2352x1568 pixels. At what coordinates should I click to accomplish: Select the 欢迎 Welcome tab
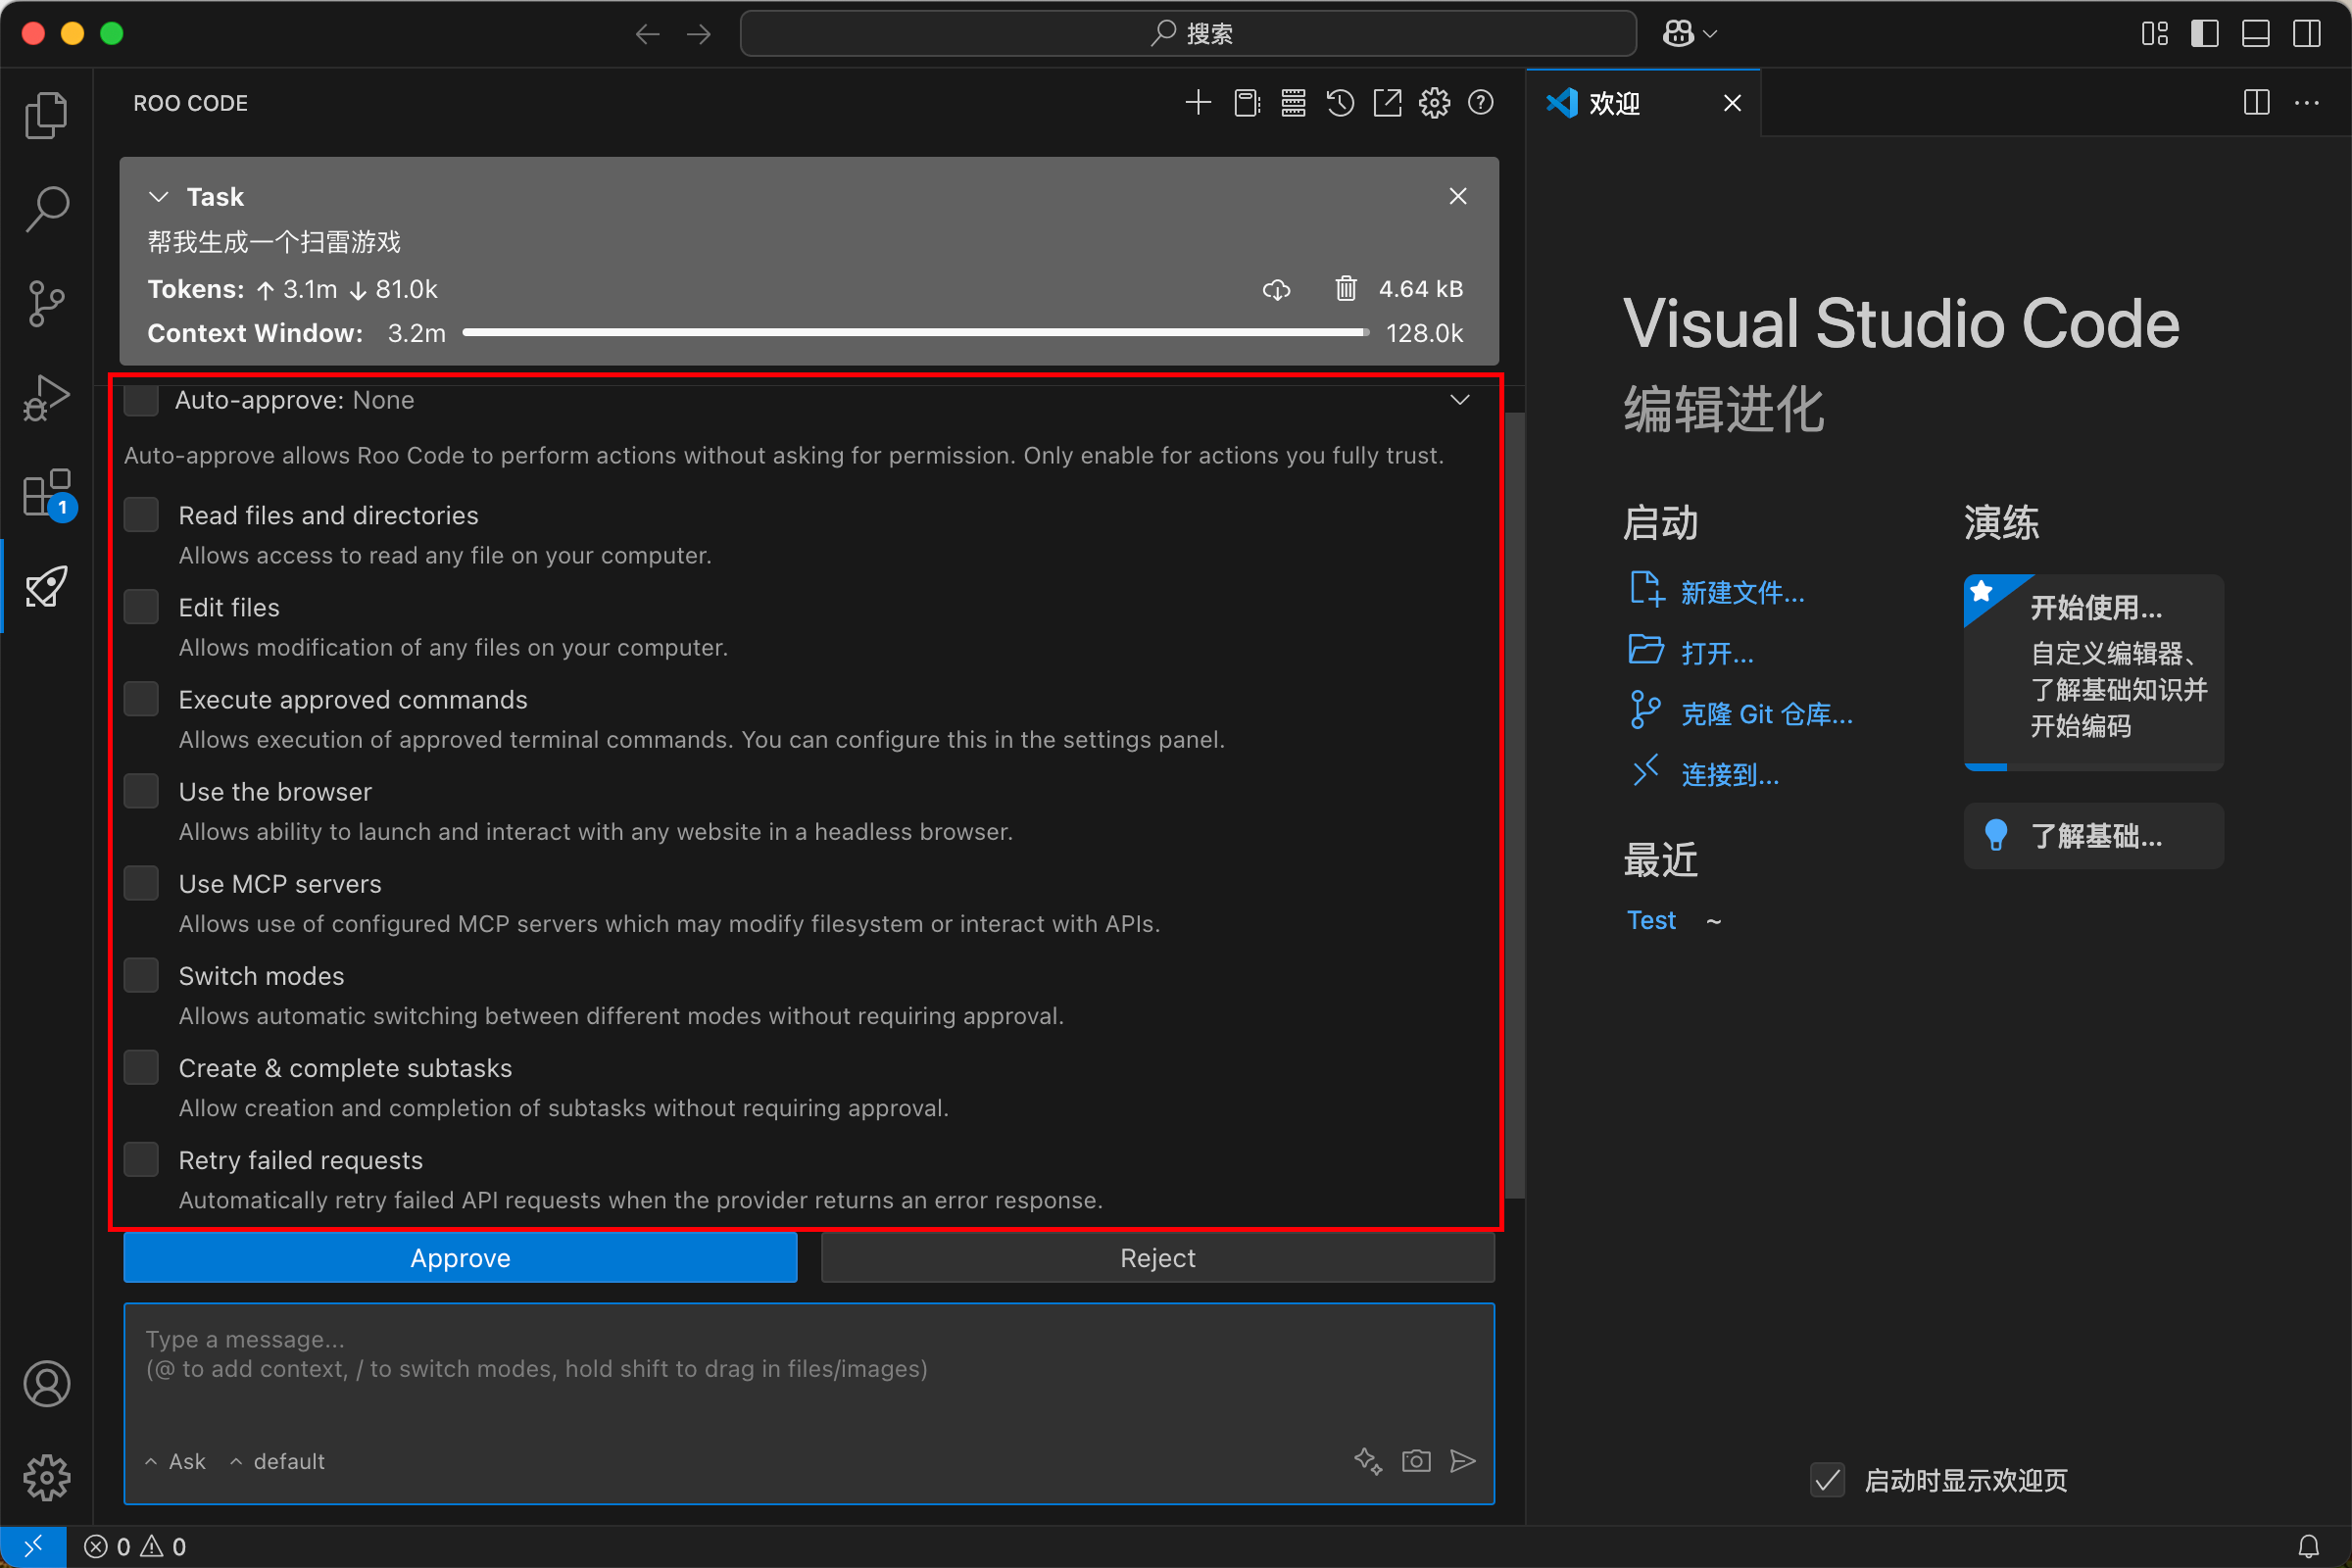(x=1644, y=103)
